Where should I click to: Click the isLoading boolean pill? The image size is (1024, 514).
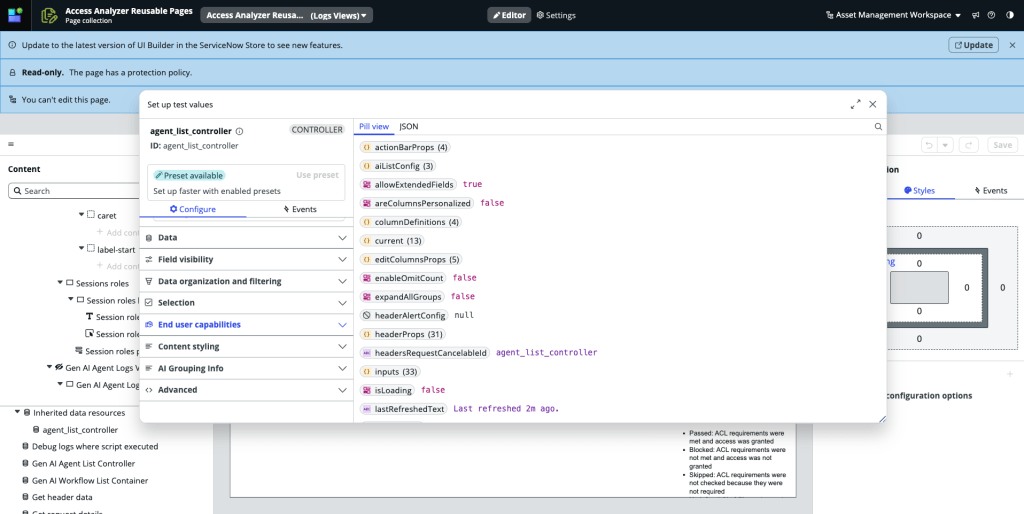387,391
